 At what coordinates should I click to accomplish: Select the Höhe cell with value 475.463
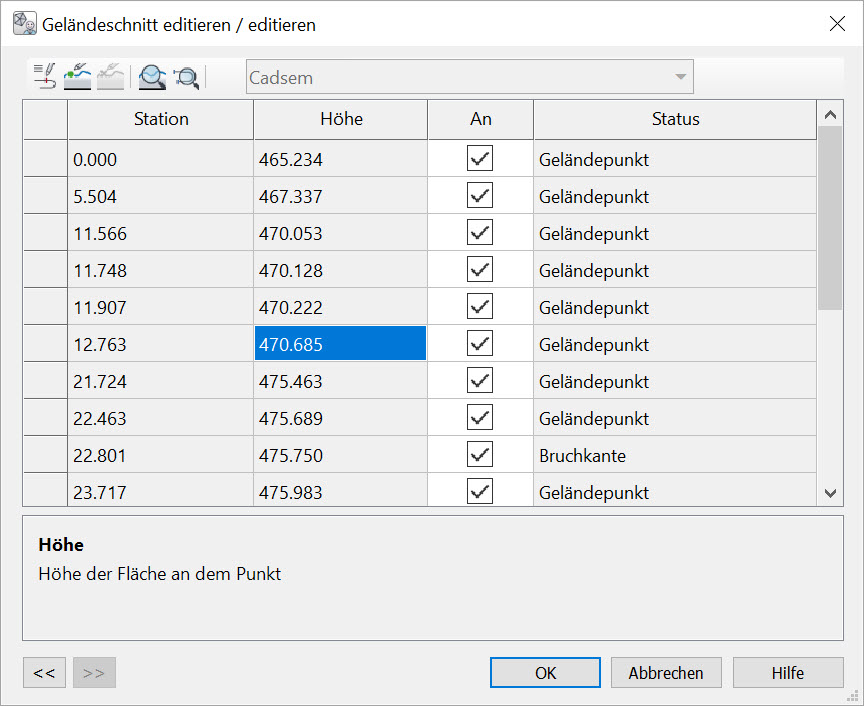coord(340,382)
